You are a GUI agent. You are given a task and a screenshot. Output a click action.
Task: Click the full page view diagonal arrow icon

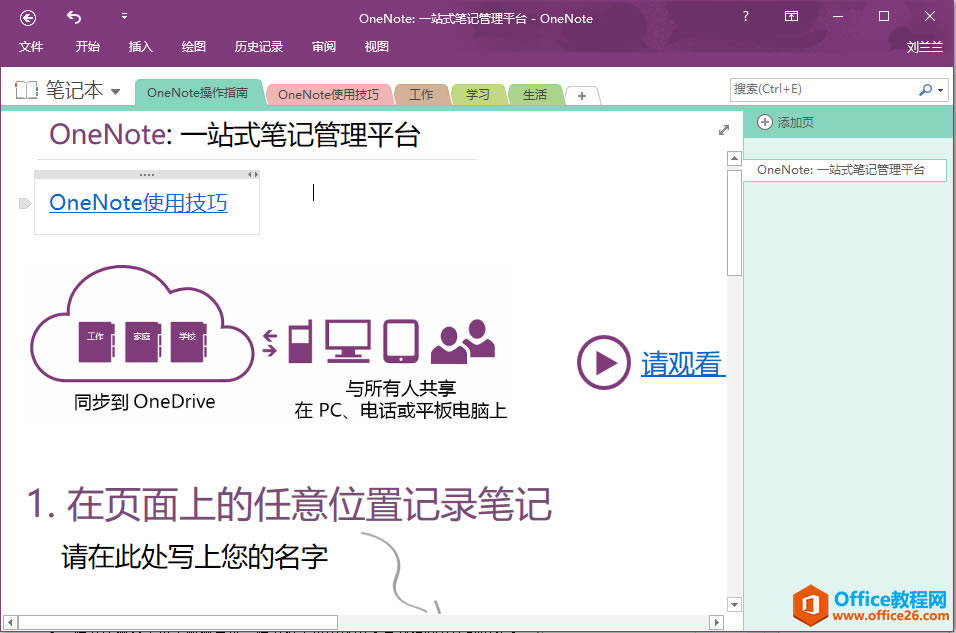(x=724, y=129)
